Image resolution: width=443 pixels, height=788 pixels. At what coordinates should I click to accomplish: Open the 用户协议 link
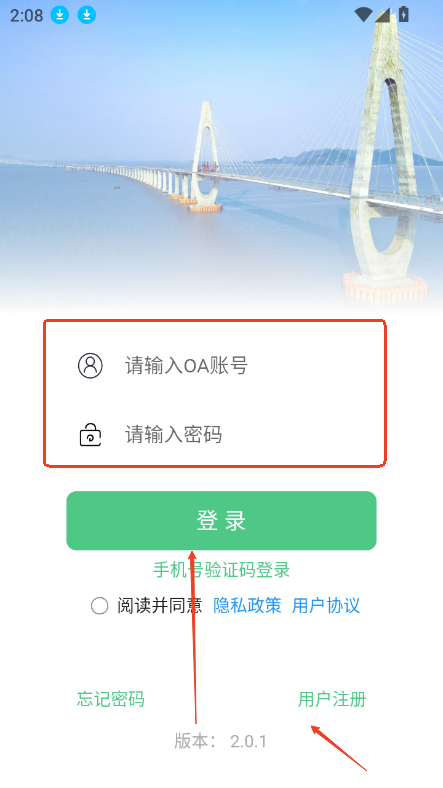tap(326, 606)
